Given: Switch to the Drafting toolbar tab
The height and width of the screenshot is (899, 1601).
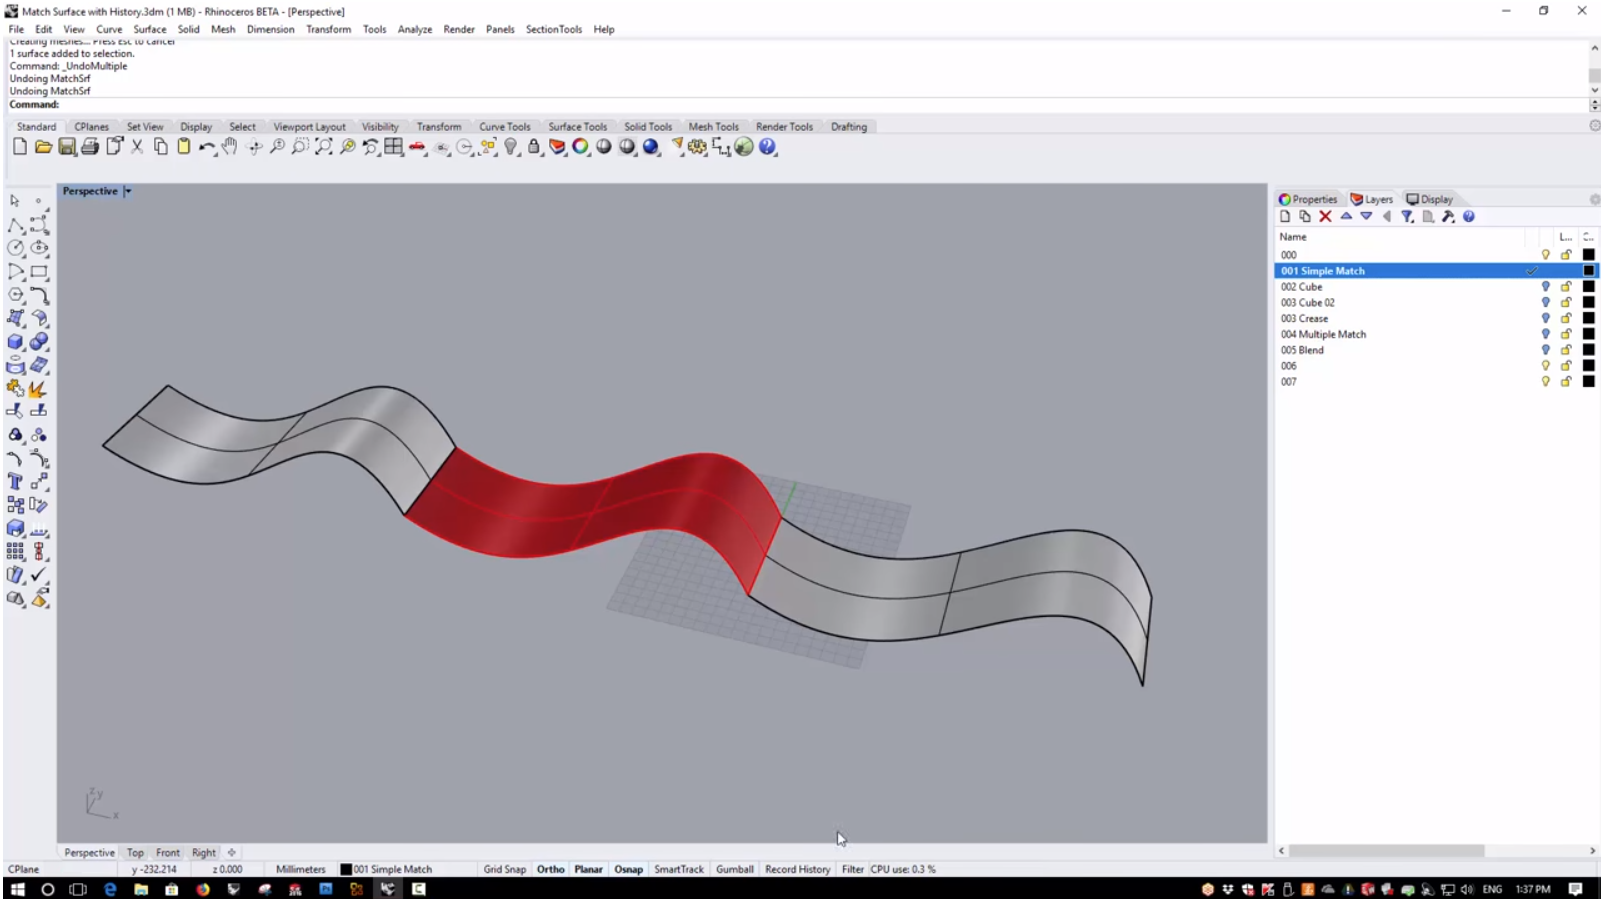Looking at the screenshot, I should [849, 127].
